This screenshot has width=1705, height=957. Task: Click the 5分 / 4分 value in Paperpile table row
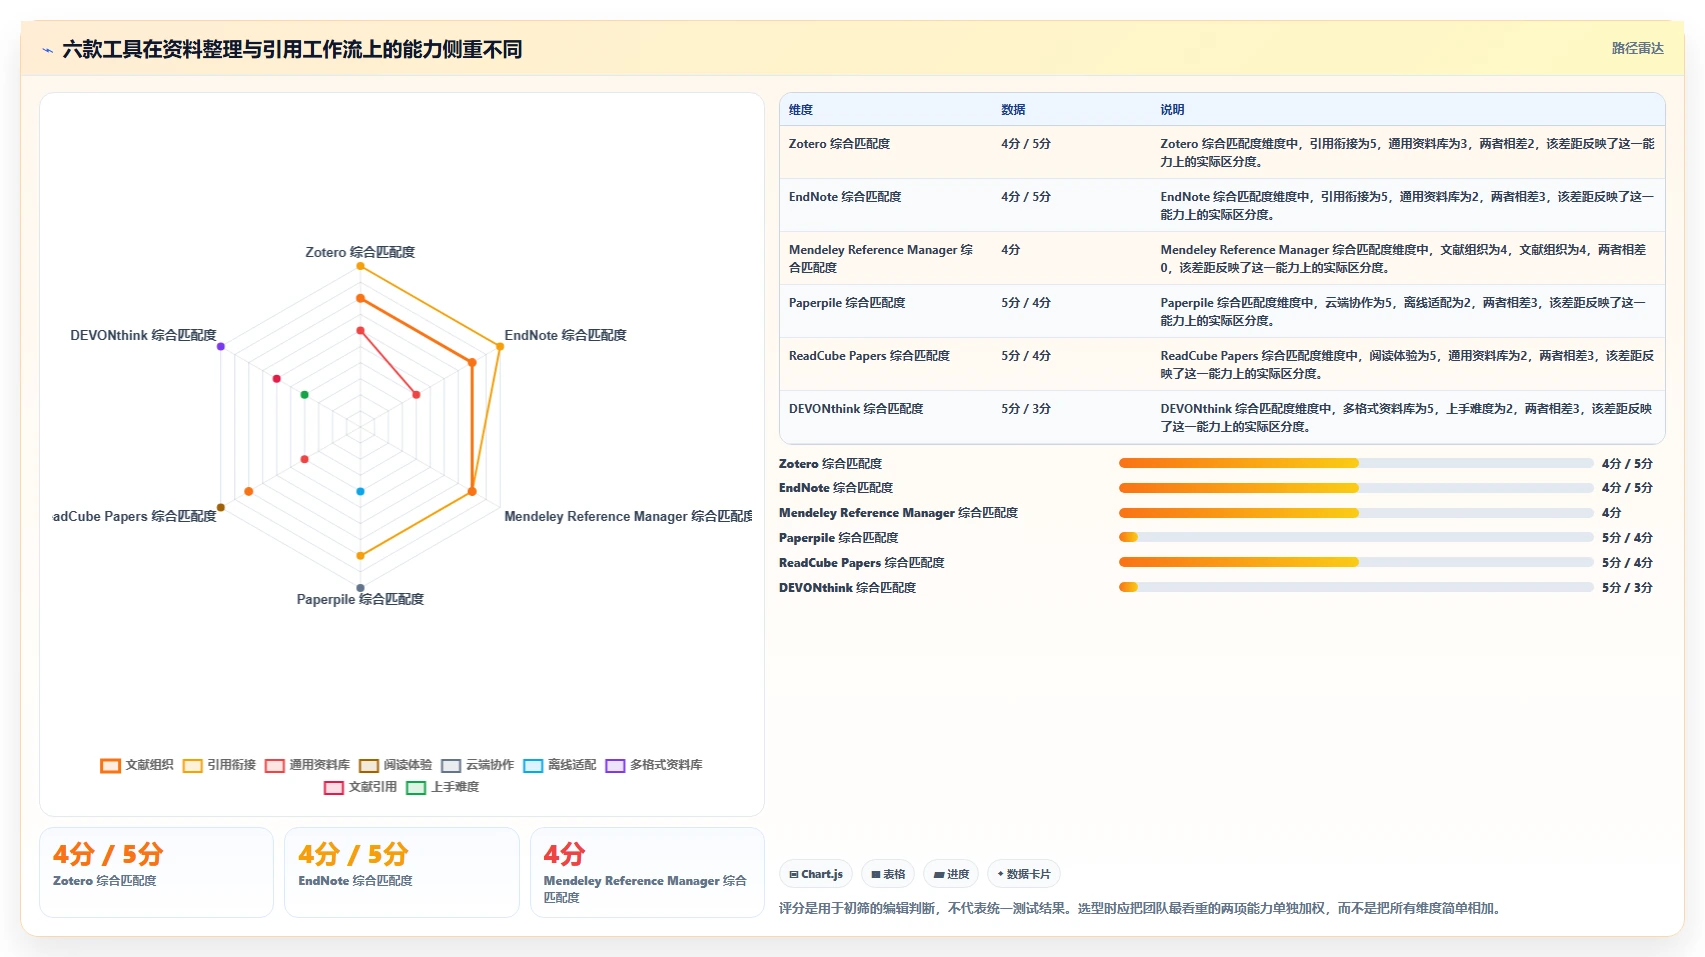tap(1026, 303)
